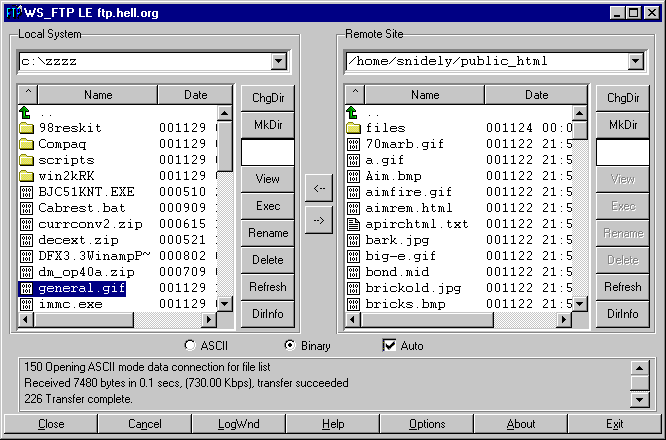Click the local sort-order caret column header

tap(28, 94)
